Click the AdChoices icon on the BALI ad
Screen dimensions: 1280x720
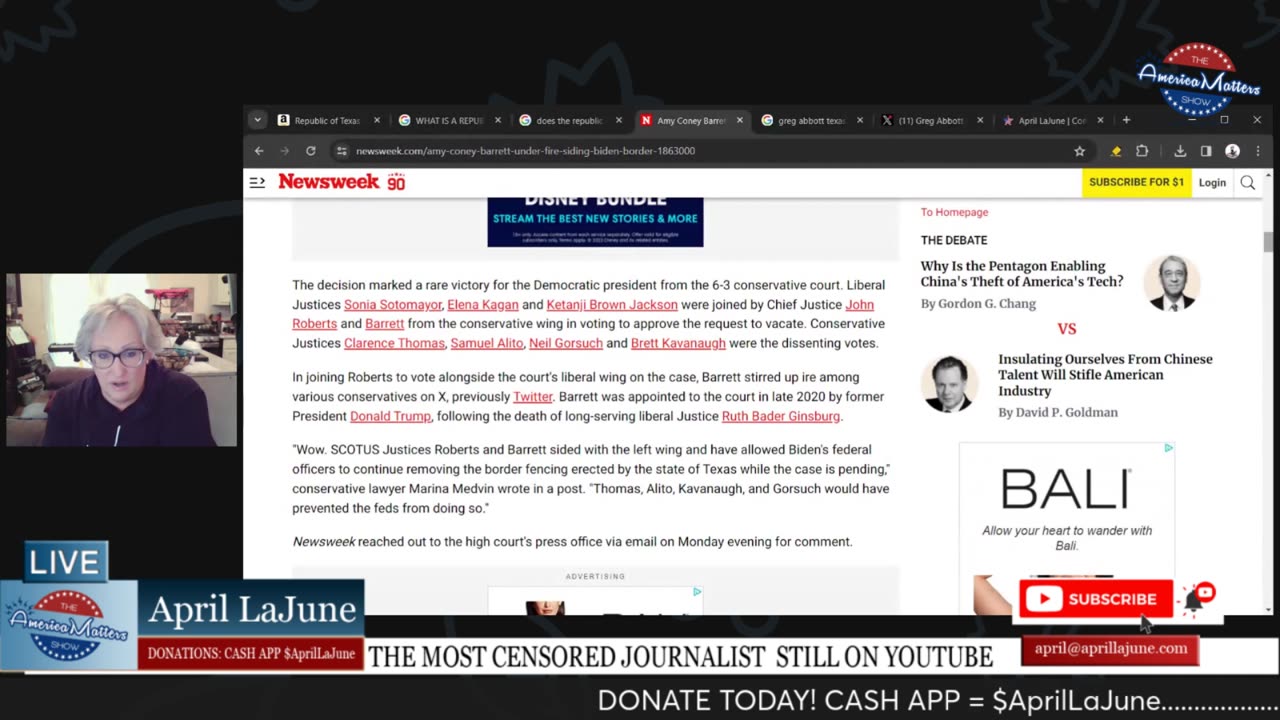1168,448
